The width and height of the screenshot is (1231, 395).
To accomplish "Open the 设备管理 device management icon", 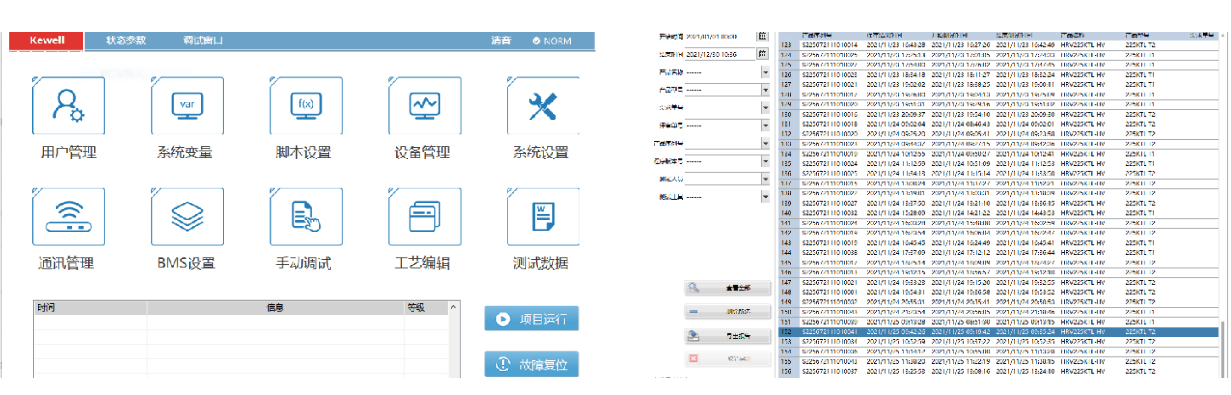I will click(x=424, y=105).
